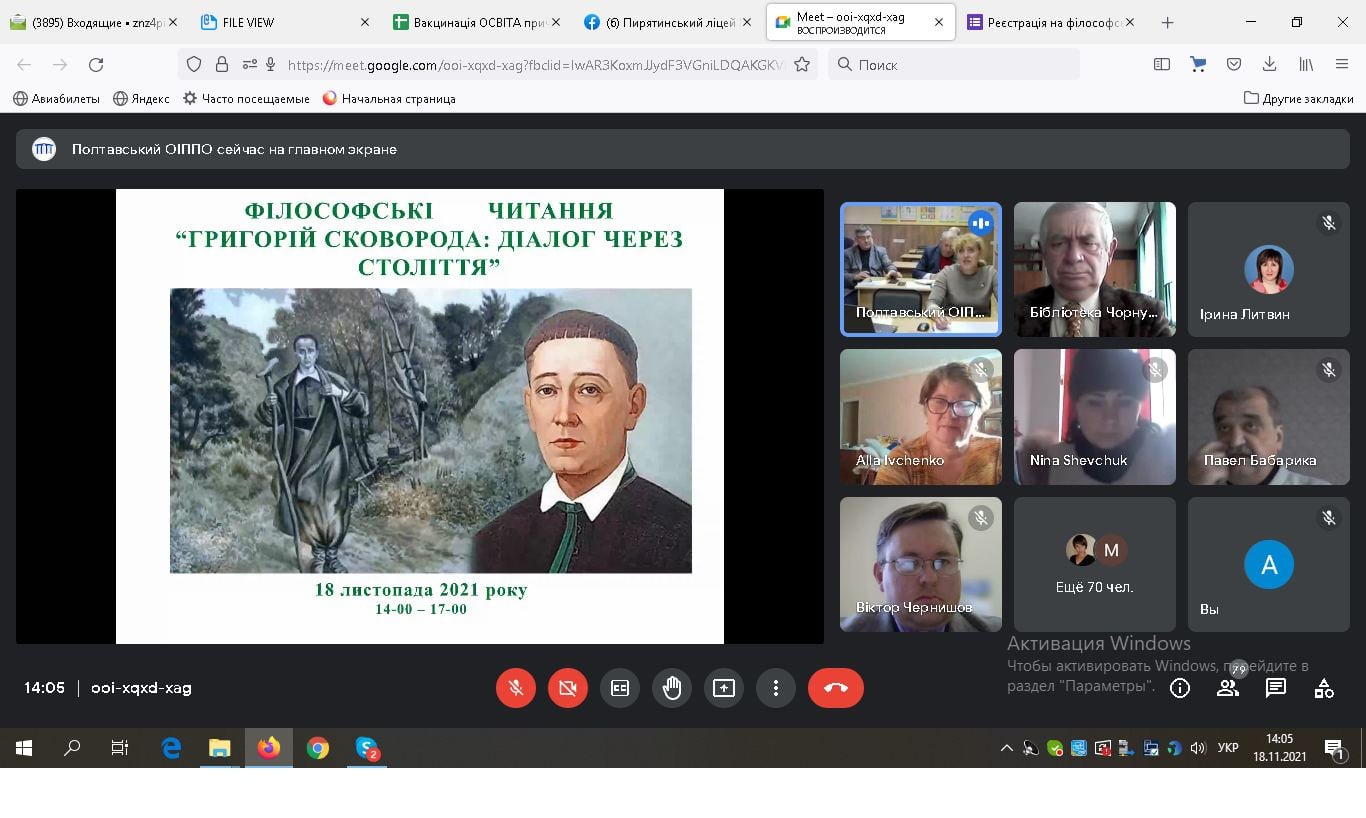Viewport: 1366px width, 818px height.
Task: Switch to Пирятинський ліцей Facebook tab
Action: pyautogui.click(x=665, y=22)
